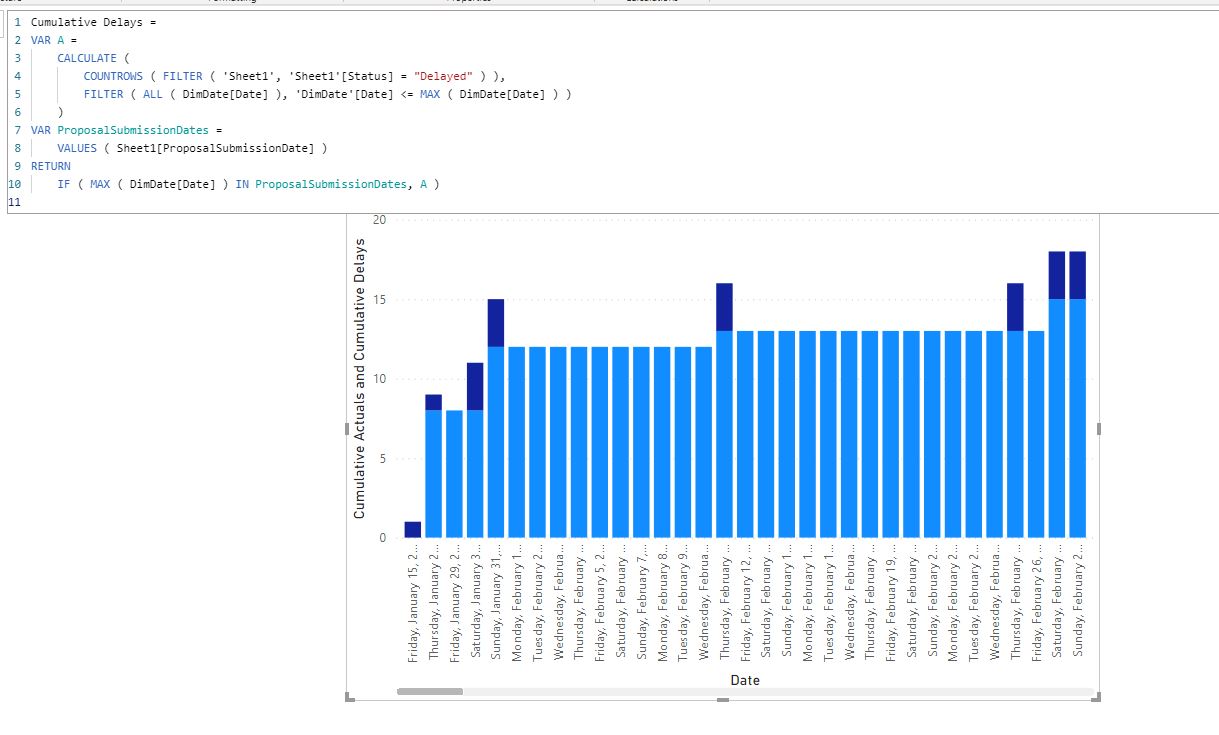Click the bottom-right corner handle of the chart visual
This screenshot has width=1219, height=735.
1097,697
